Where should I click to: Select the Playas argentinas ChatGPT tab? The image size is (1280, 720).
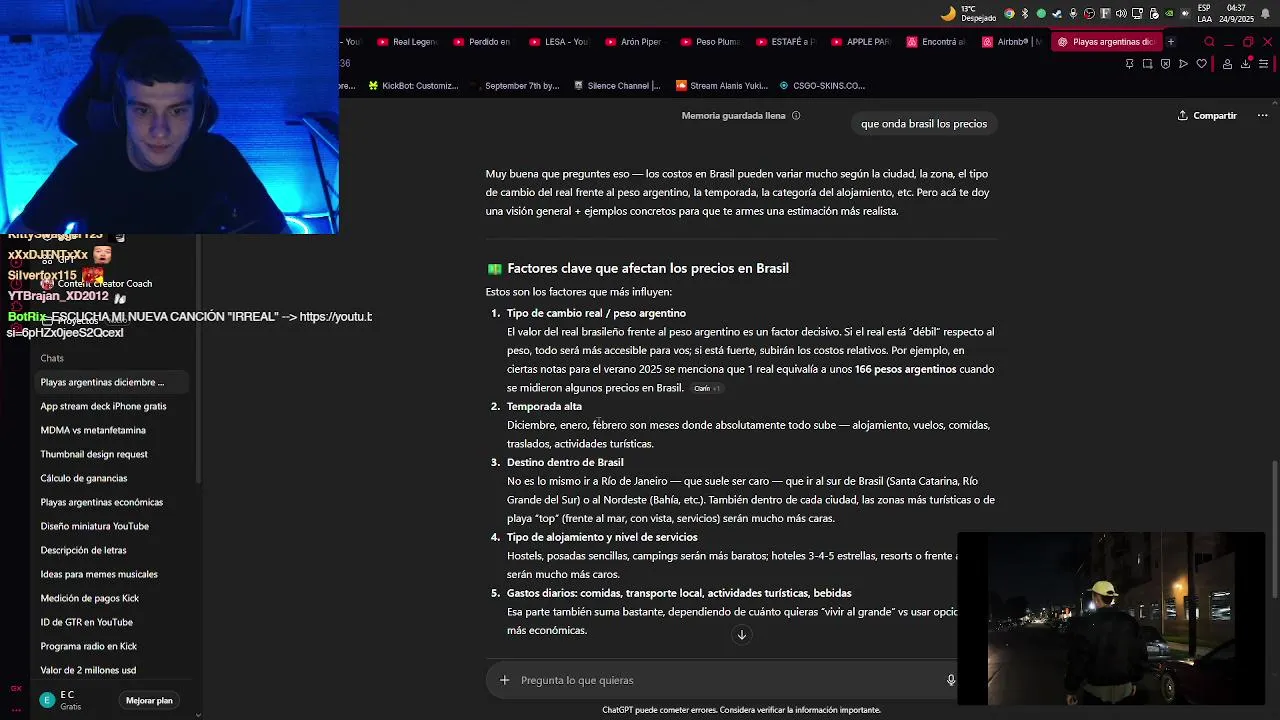pyautogui.click(x=1105, y=42)
